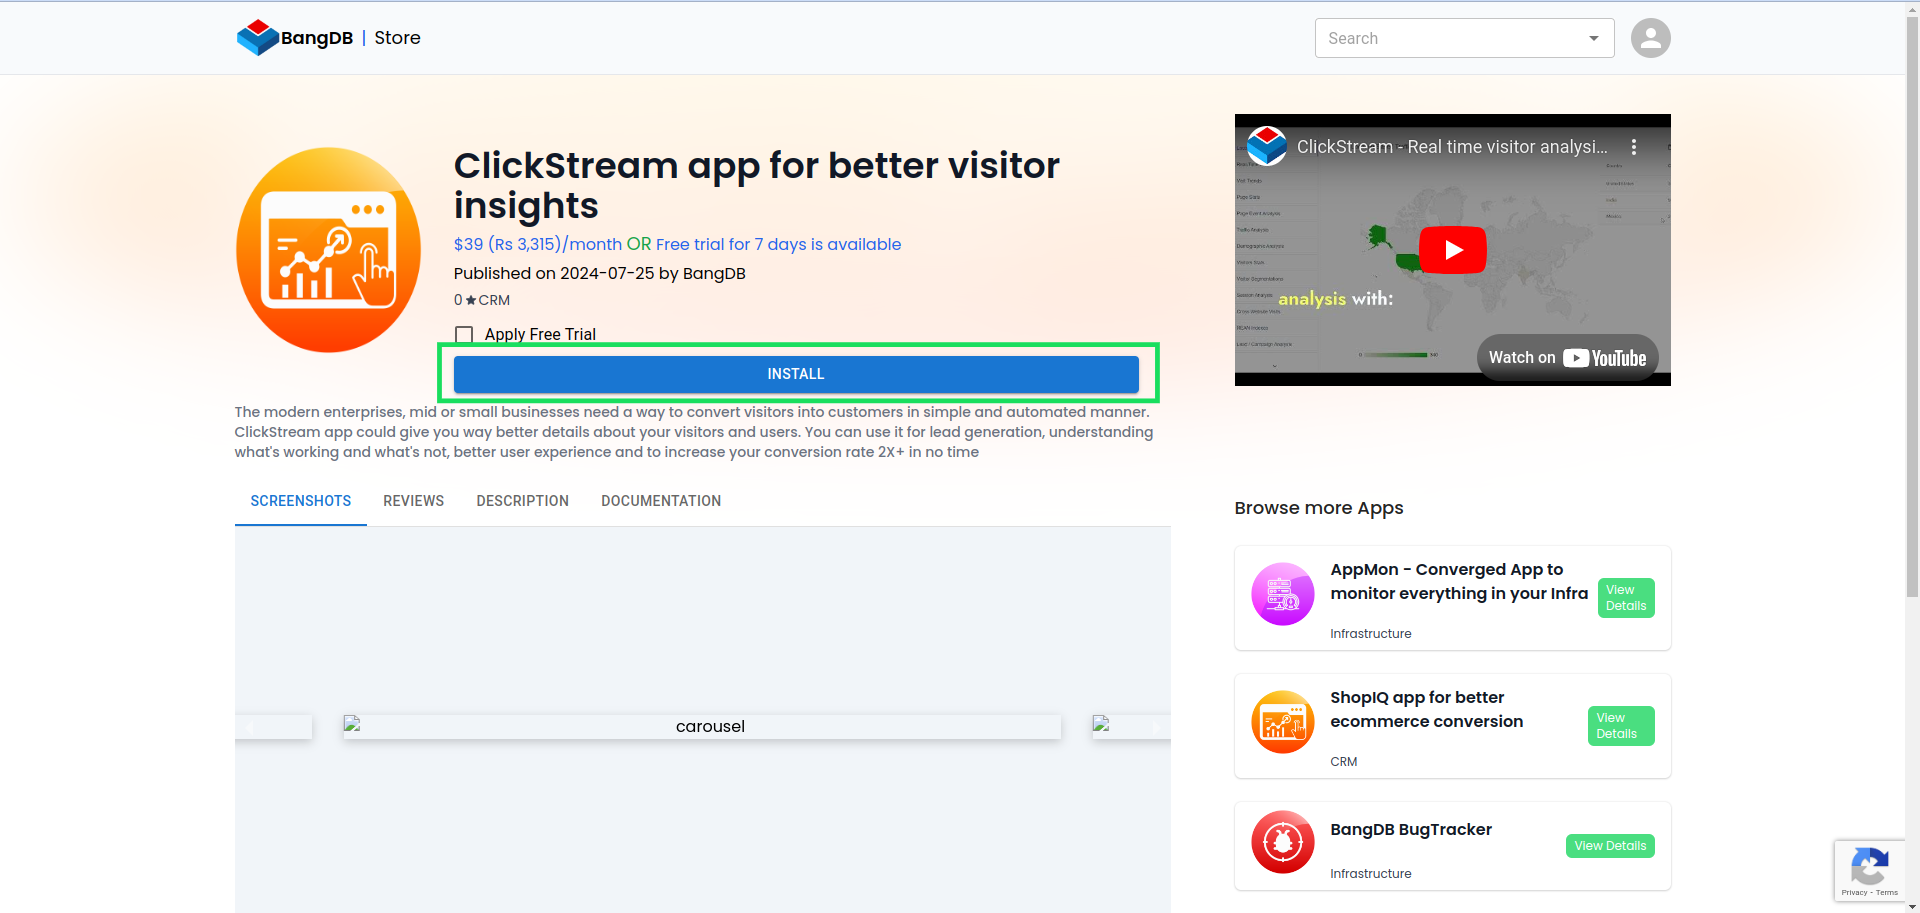Screen dimensions: 1920x913
Task: Expand the Search dropdown arrow
Action: [1594, 38]
